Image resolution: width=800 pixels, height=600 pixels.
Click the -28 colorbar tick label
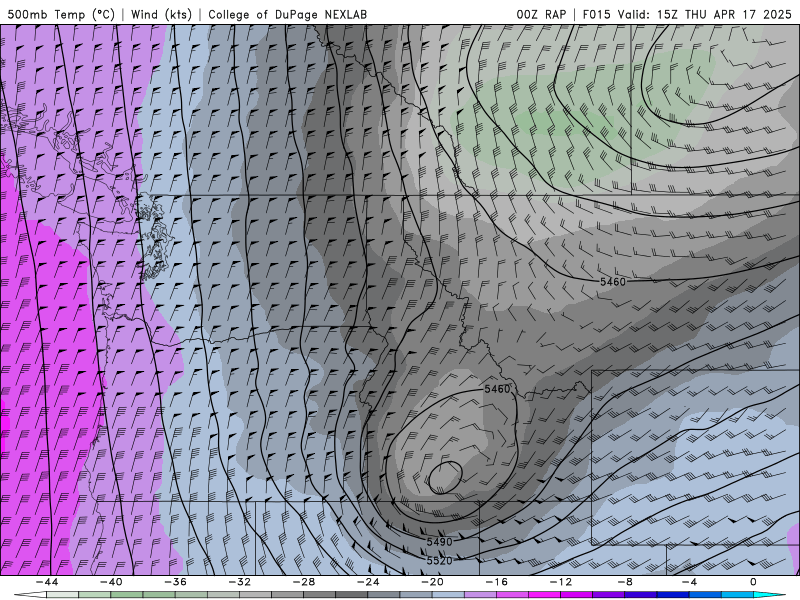304,582
